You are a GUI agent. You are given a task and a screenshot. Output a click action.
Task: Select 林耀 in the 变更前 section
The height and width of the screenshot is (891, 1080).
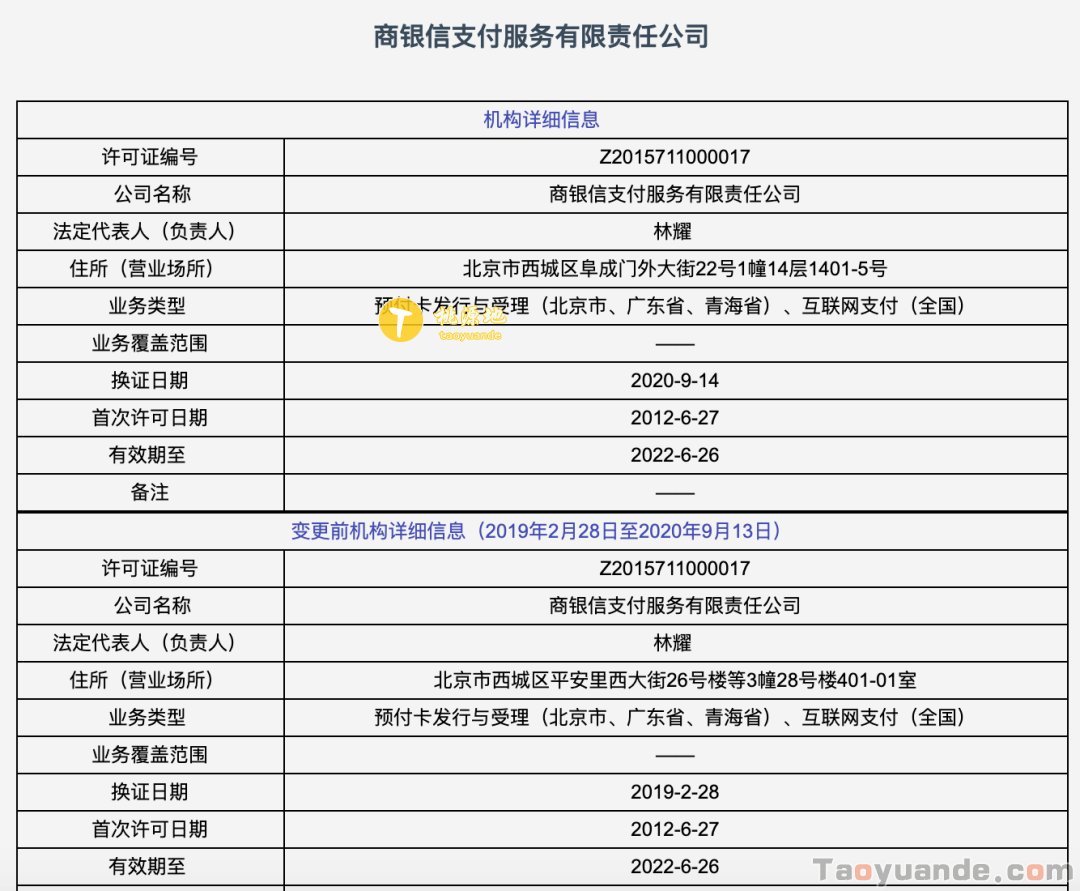pyautogui.click(x=672, y=643)
